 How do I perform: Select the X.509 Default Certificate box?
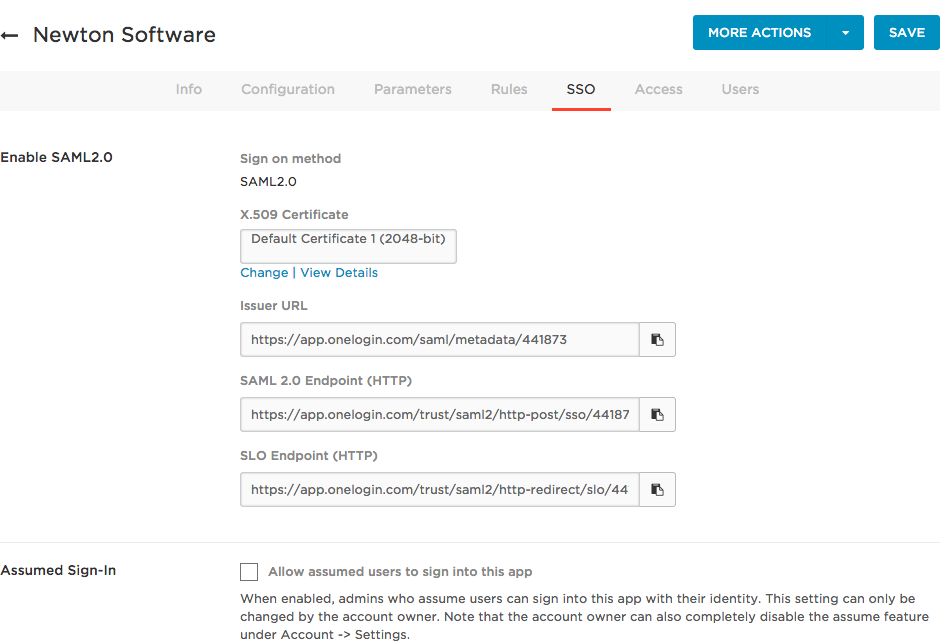[348, 246]
